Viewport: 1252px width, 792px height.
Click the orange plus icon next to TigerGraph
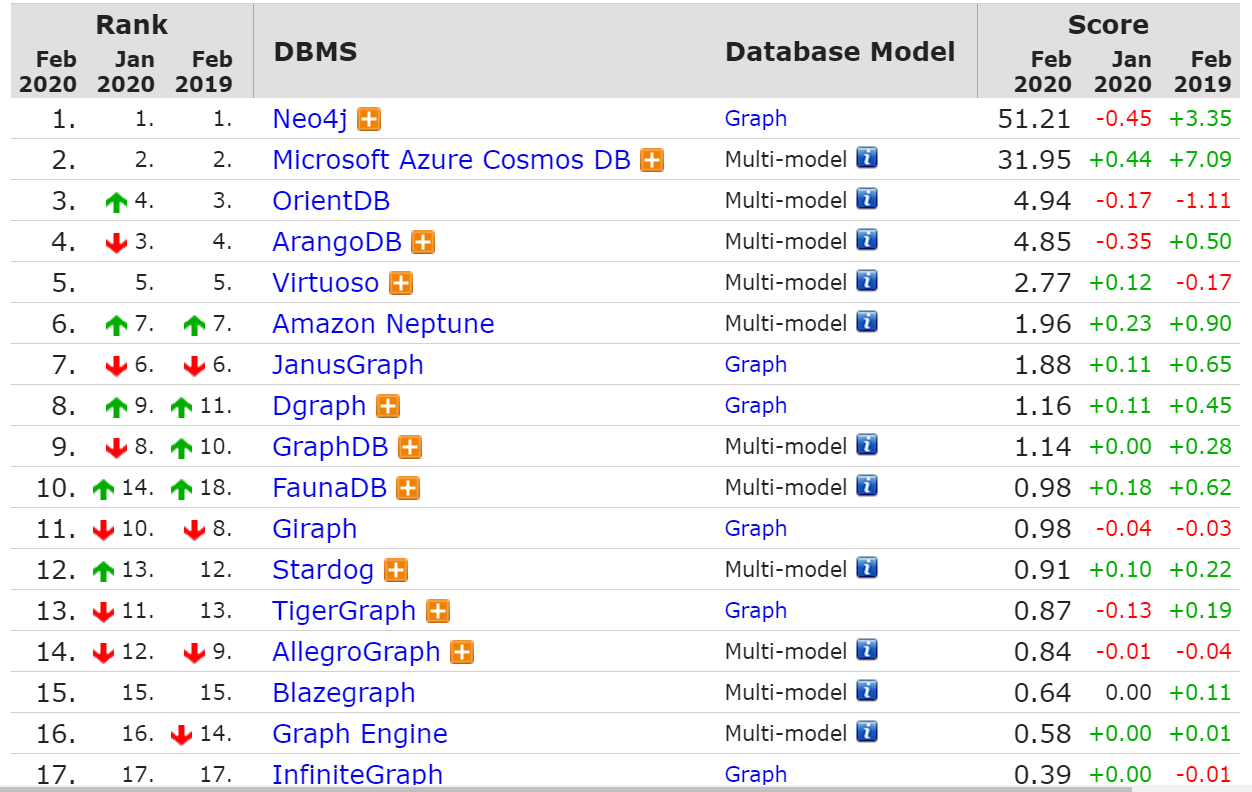click(437, 611)
